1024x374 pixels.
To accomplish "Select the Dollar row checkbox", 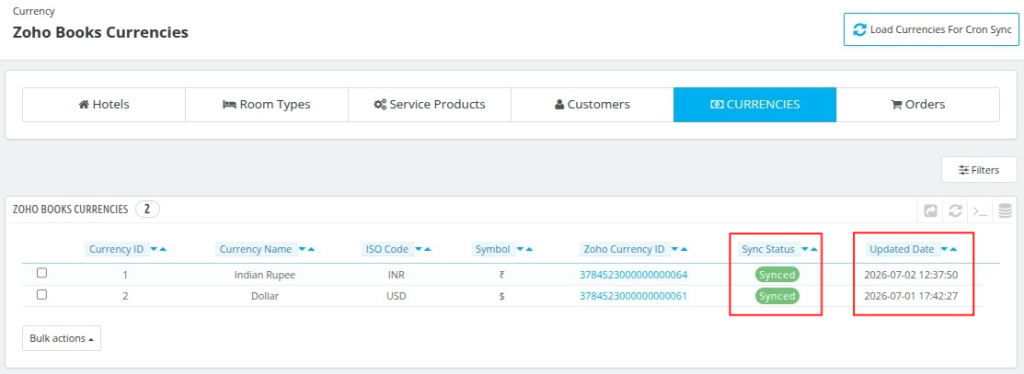I will (42, 294).
